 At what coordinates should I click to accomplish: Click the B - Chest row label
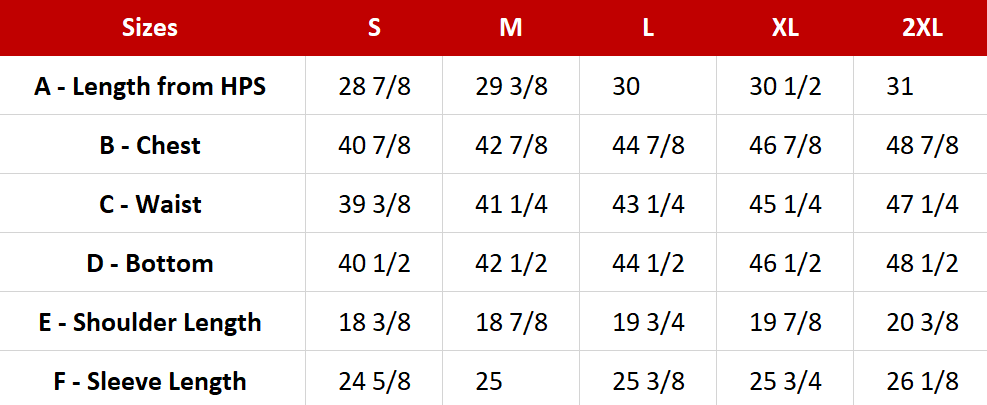(150, 145)
